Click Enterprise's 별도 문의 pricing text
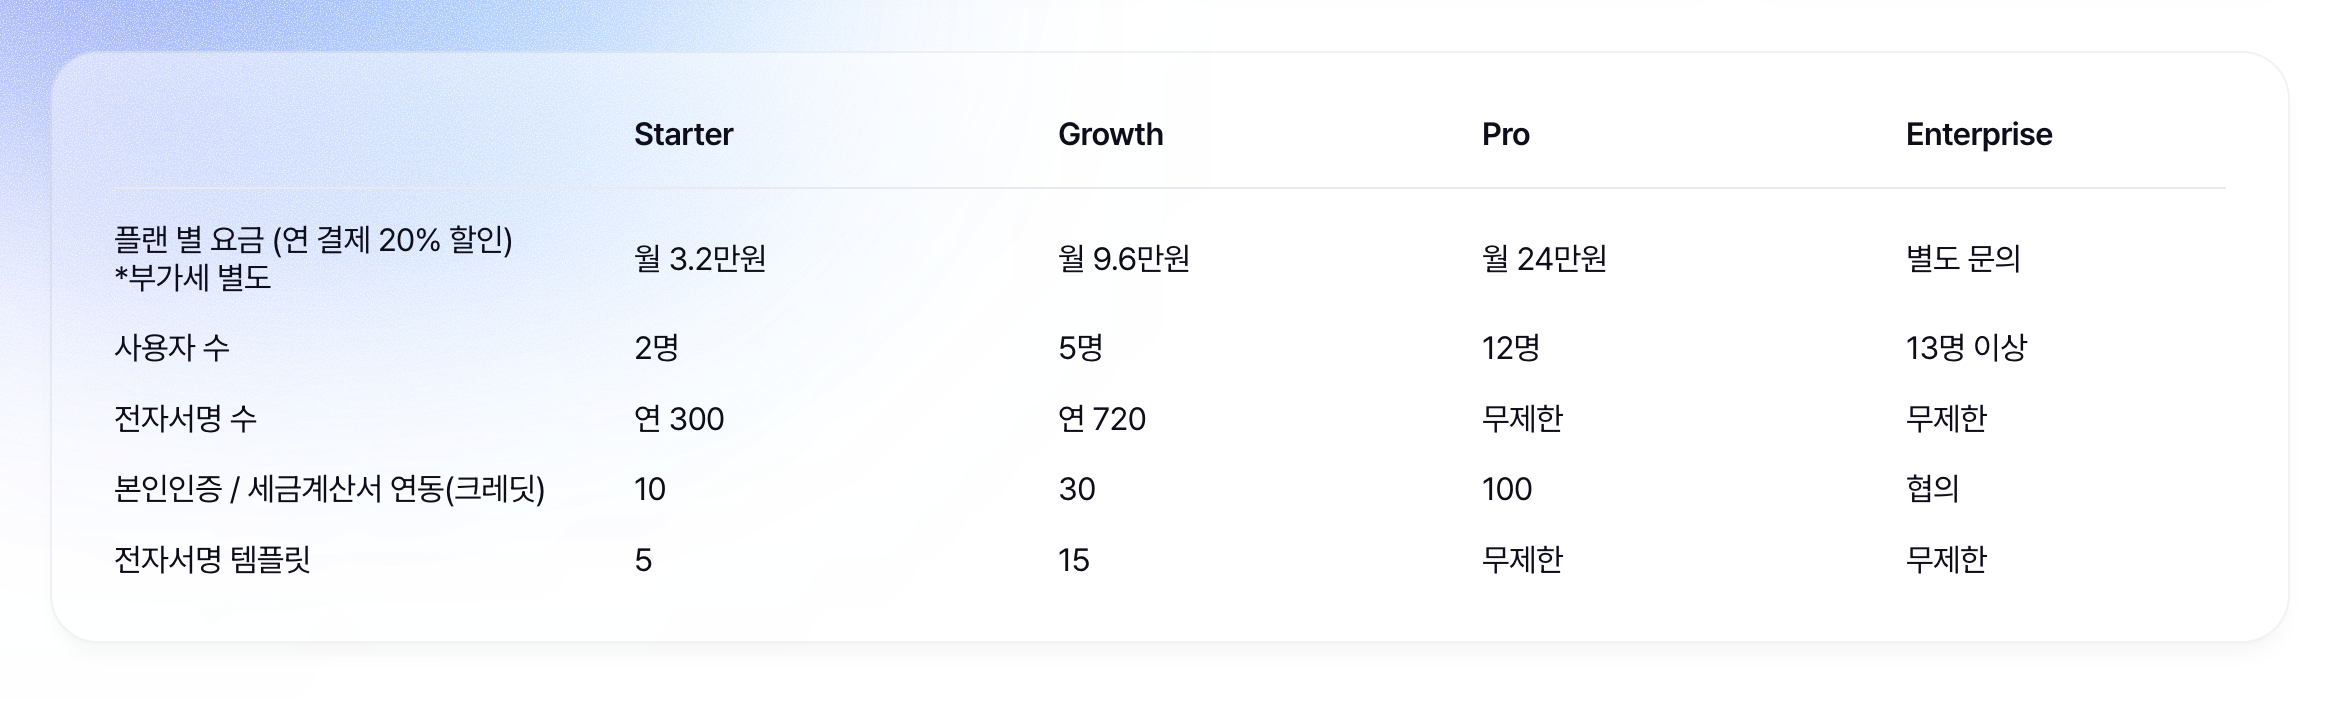Image resolution: width=2342 pixels, height=702 pixels. (x=1963, y=259)
